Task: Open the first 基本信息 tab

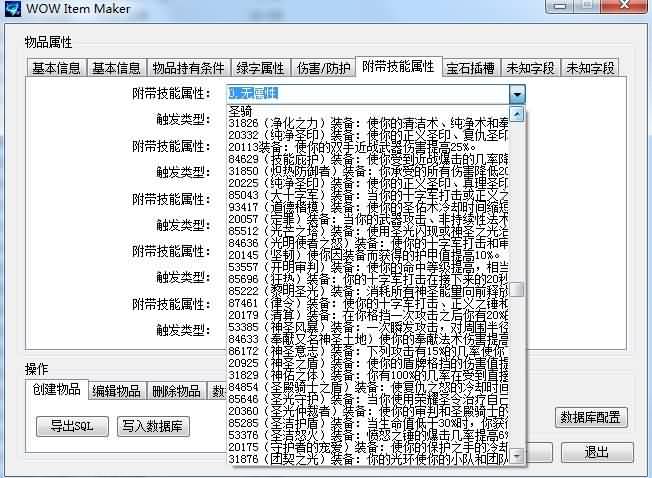Action: tap(56, 68)
